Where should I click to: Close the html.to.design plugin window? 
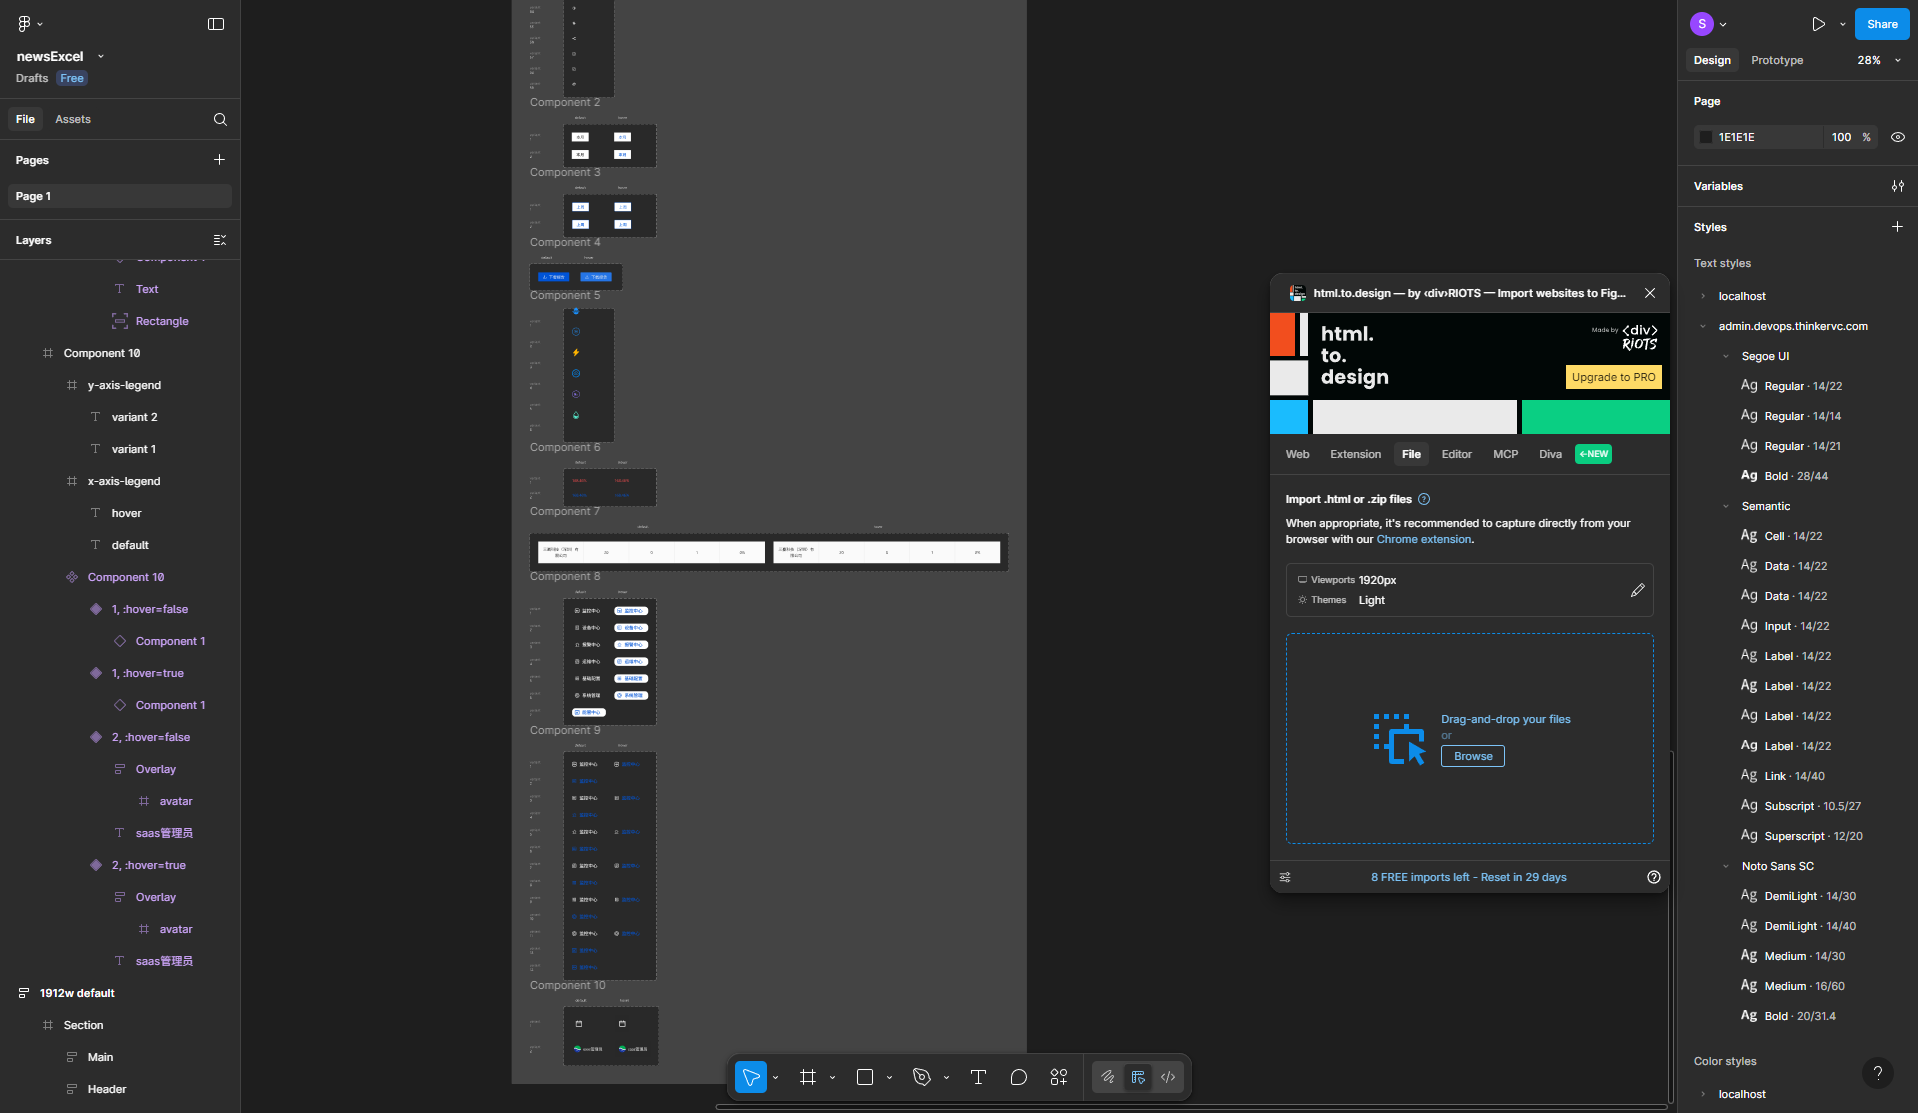pyautogui.click(x=1650, y=293)
